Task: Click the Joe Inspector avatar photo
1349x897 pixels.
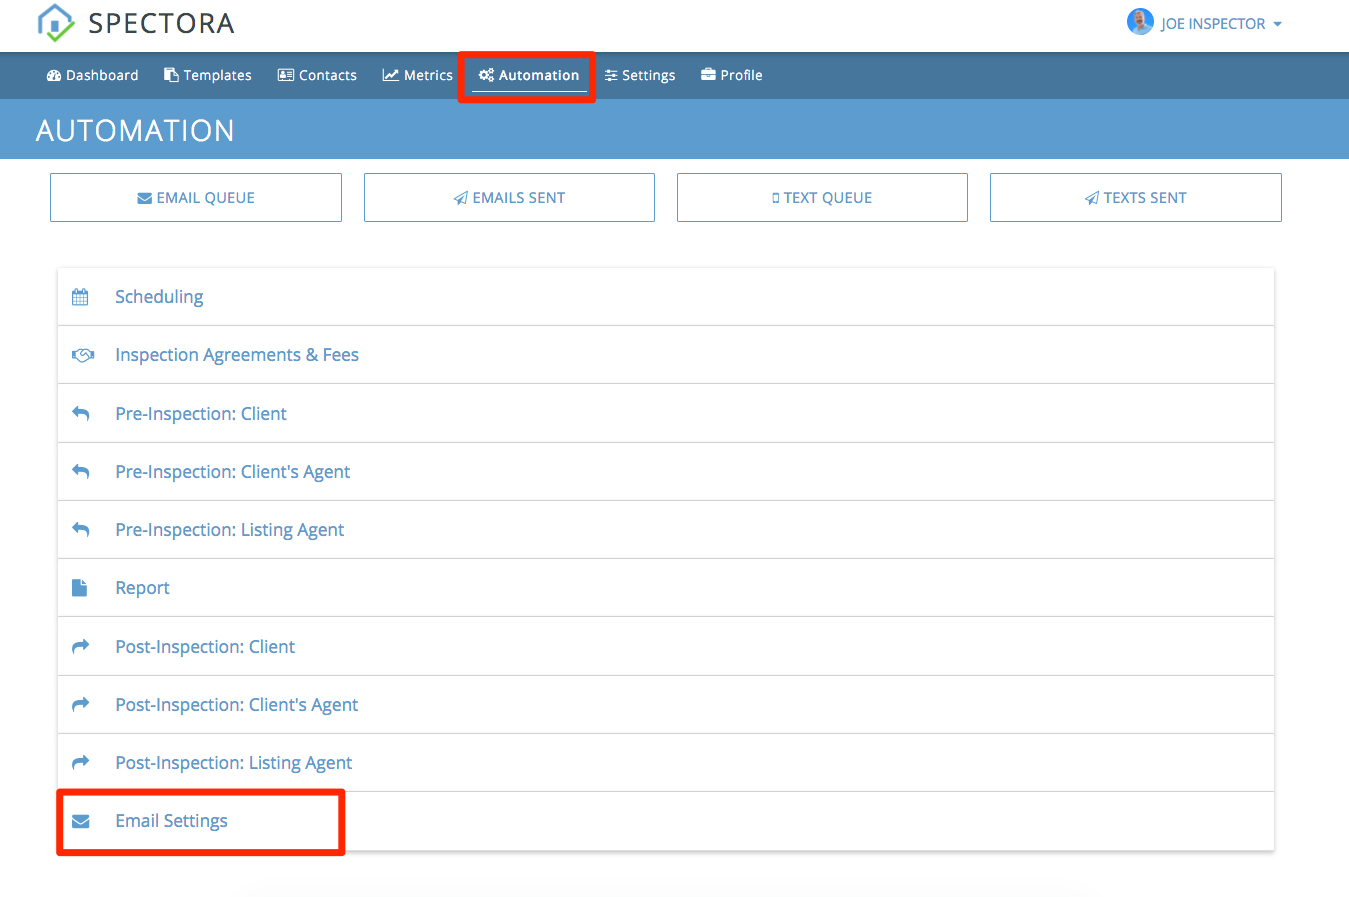Action: (x=1140, y=21)
